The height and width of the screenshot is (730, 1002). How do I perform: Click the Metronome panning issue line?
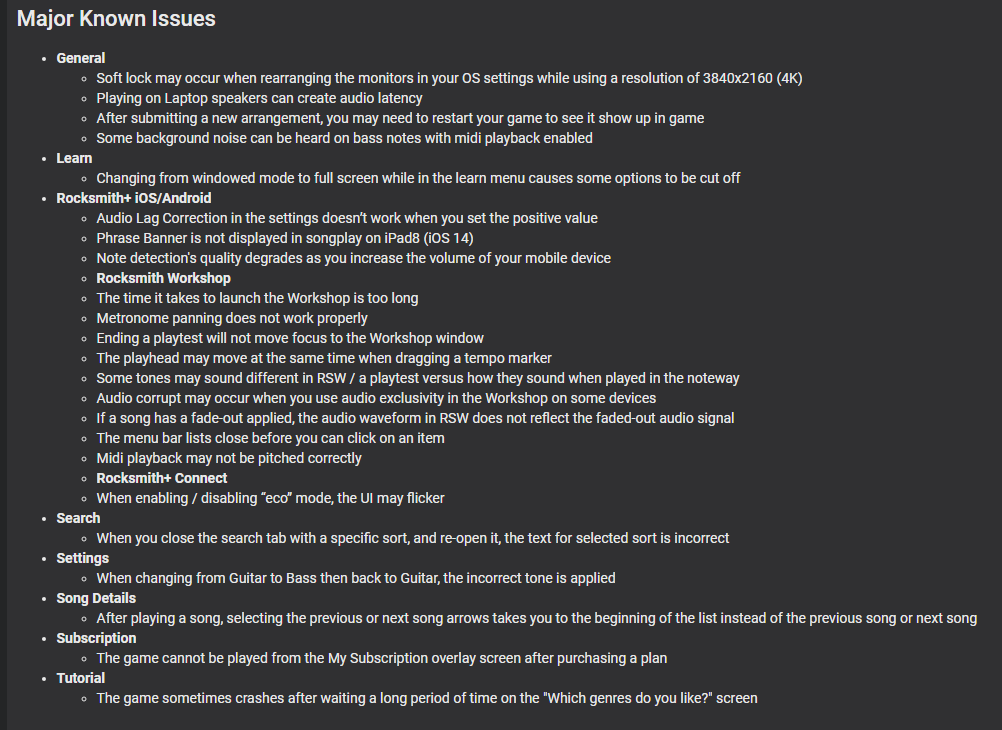point(232,318)
